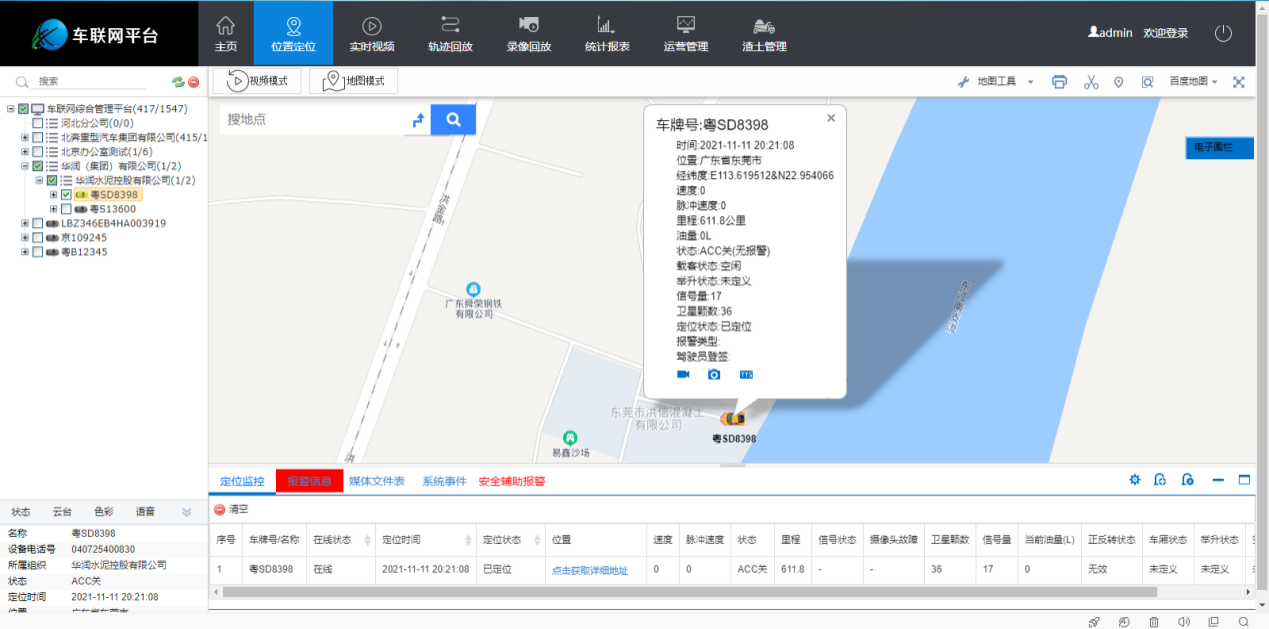The image size is (1269, 629).
Task: Click the green refresh icon in tree panel
Action: [178, 82]
